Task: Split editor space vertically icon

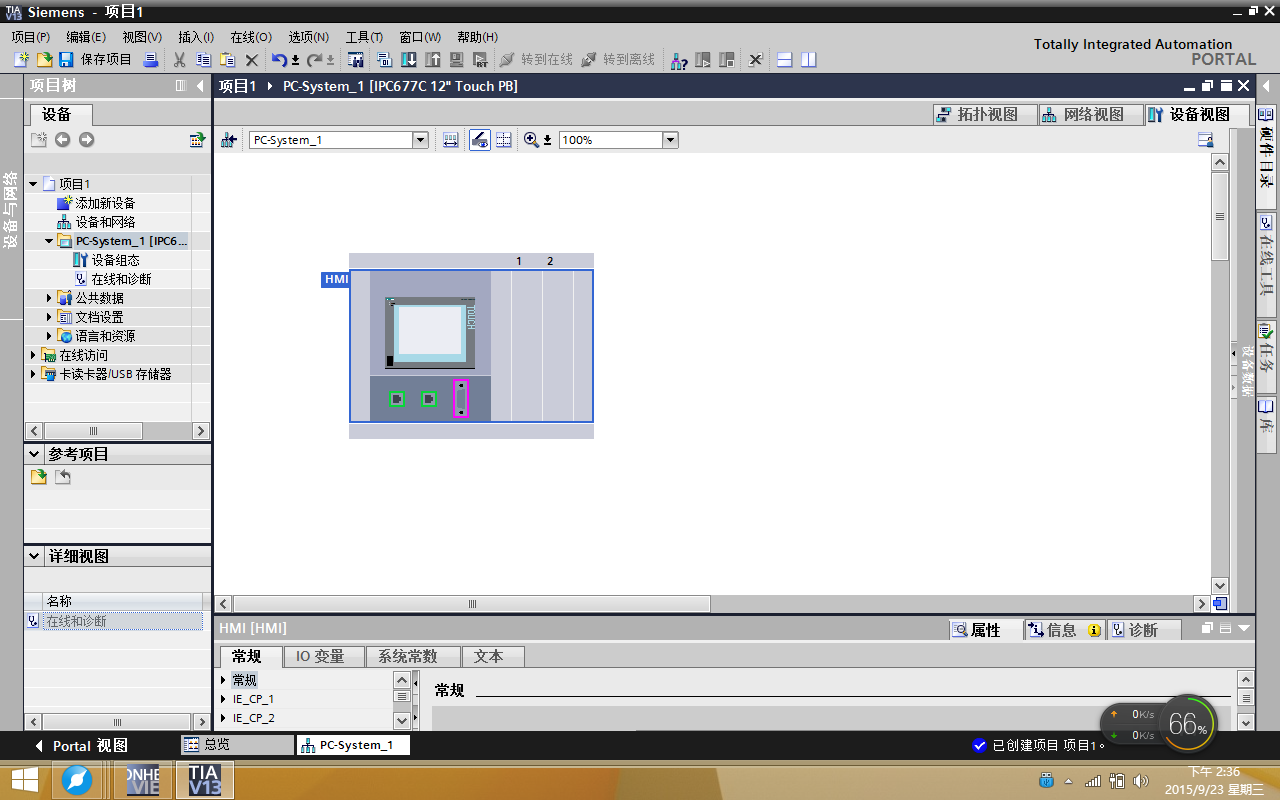Action: tap(808, 60)
